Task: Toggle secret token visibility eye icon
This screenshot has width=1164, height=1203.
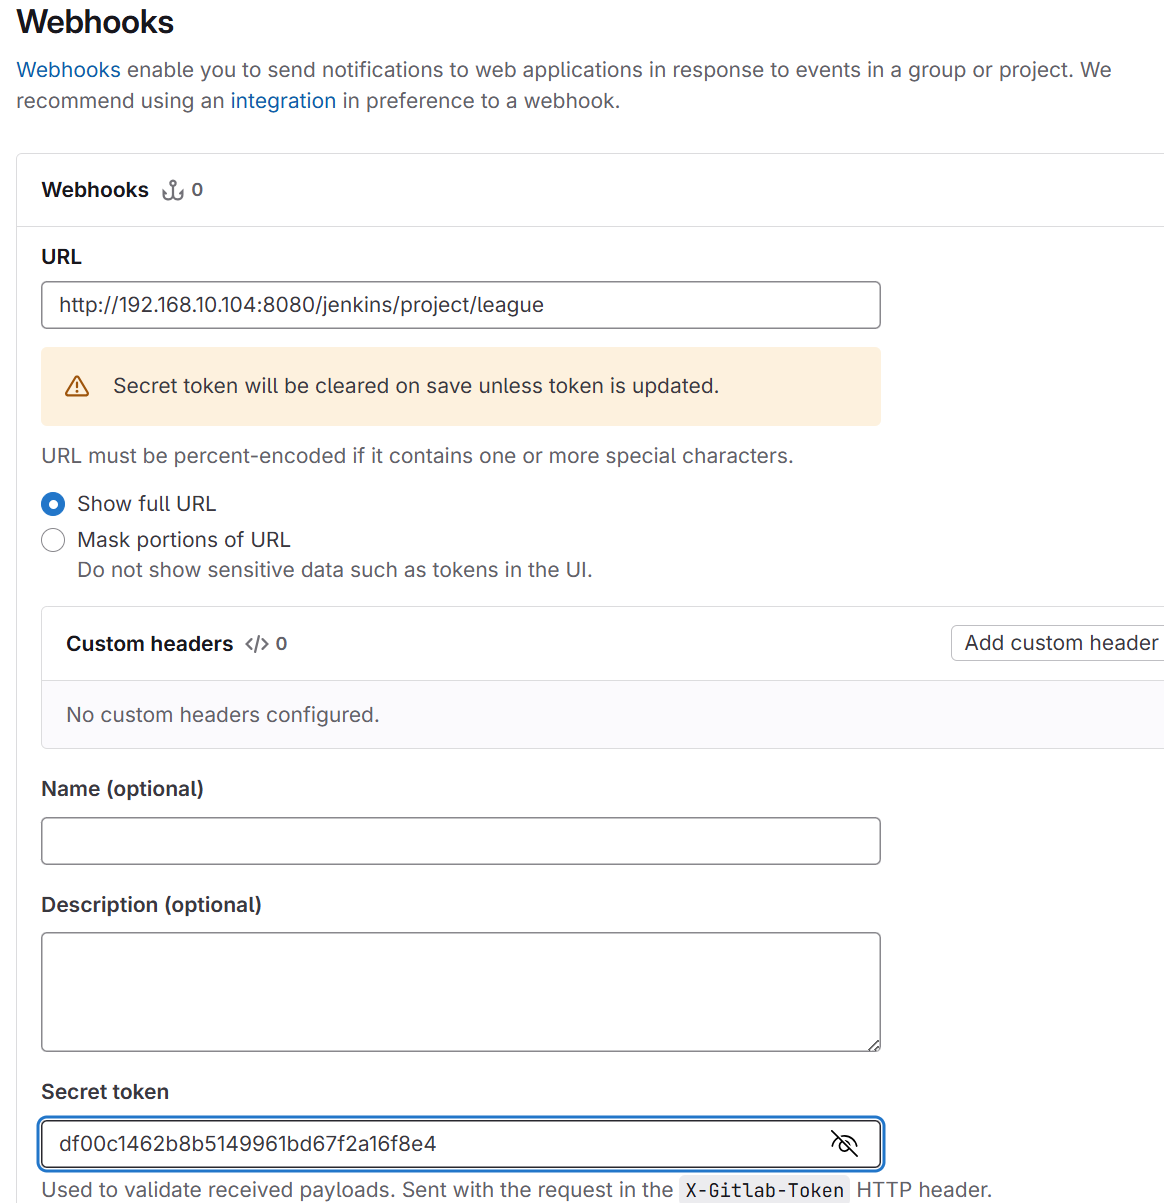Action: click(x=845, y=1143)
